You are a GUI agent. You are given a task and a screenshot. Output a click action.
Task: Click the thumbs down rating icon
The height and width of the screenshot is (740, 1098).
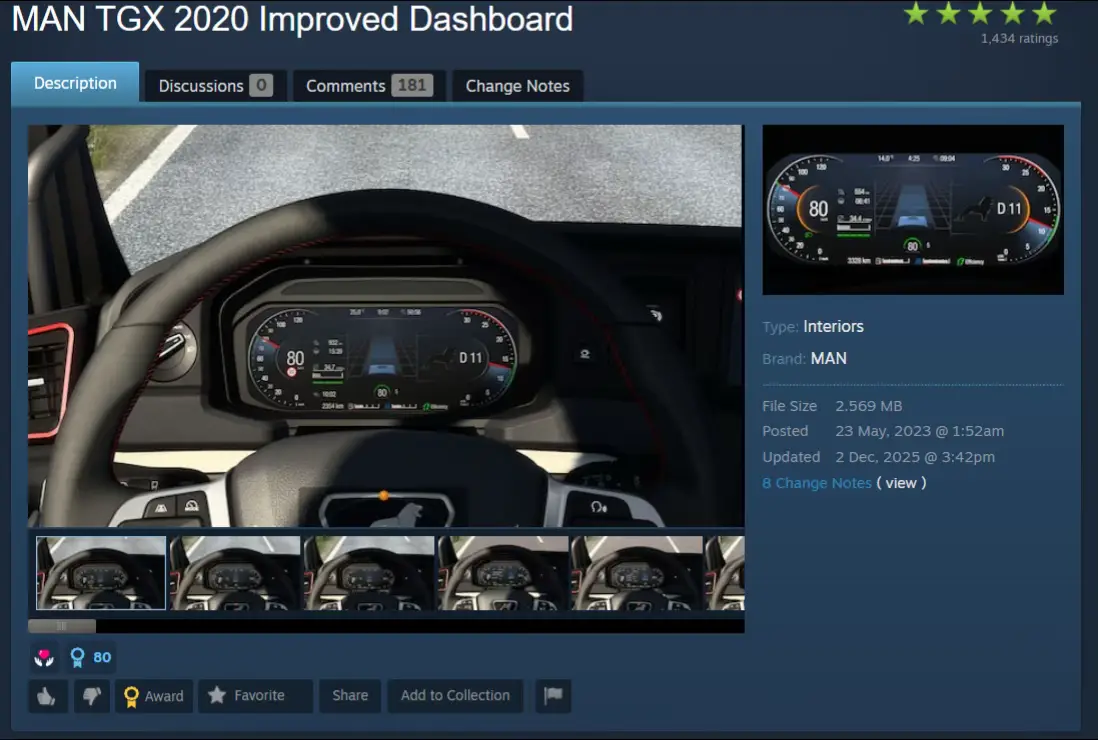pyautogui.click(x=92, y=696)
